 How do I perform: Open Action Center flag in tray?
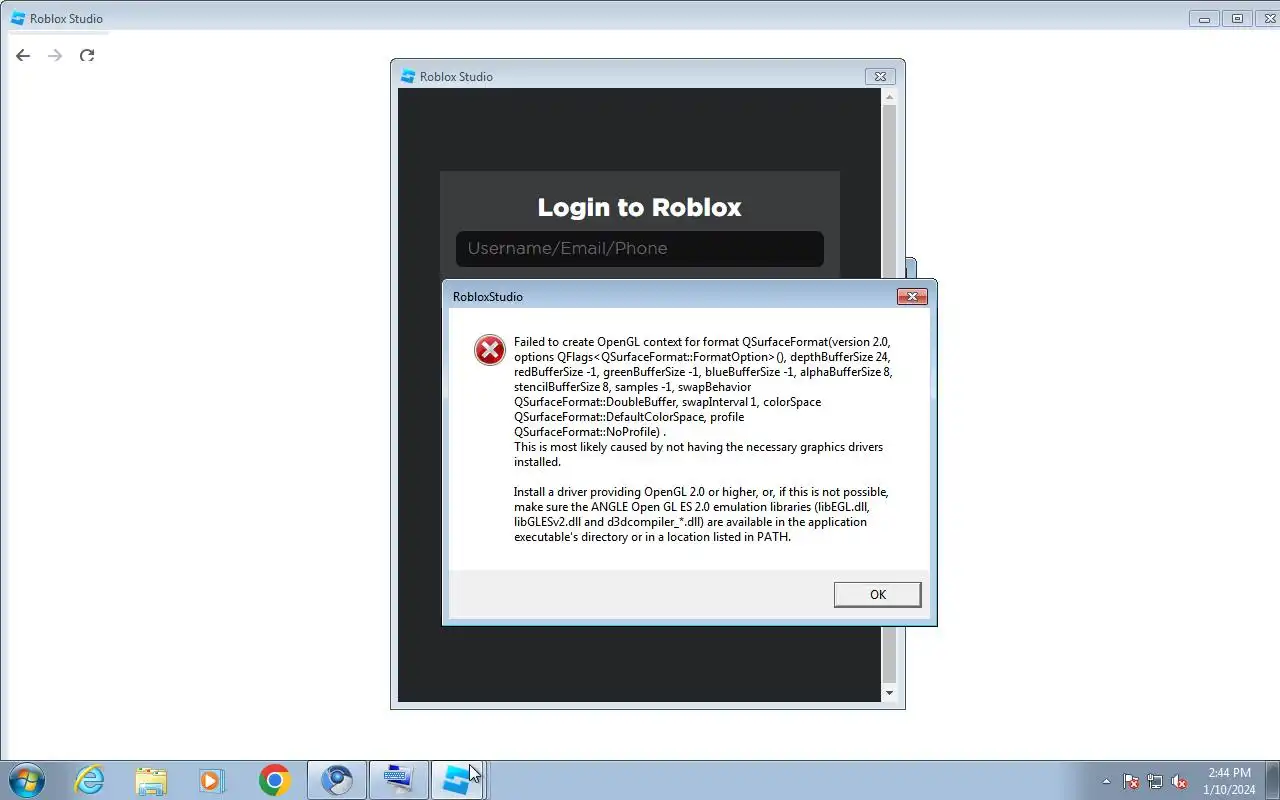[1131, 781]
